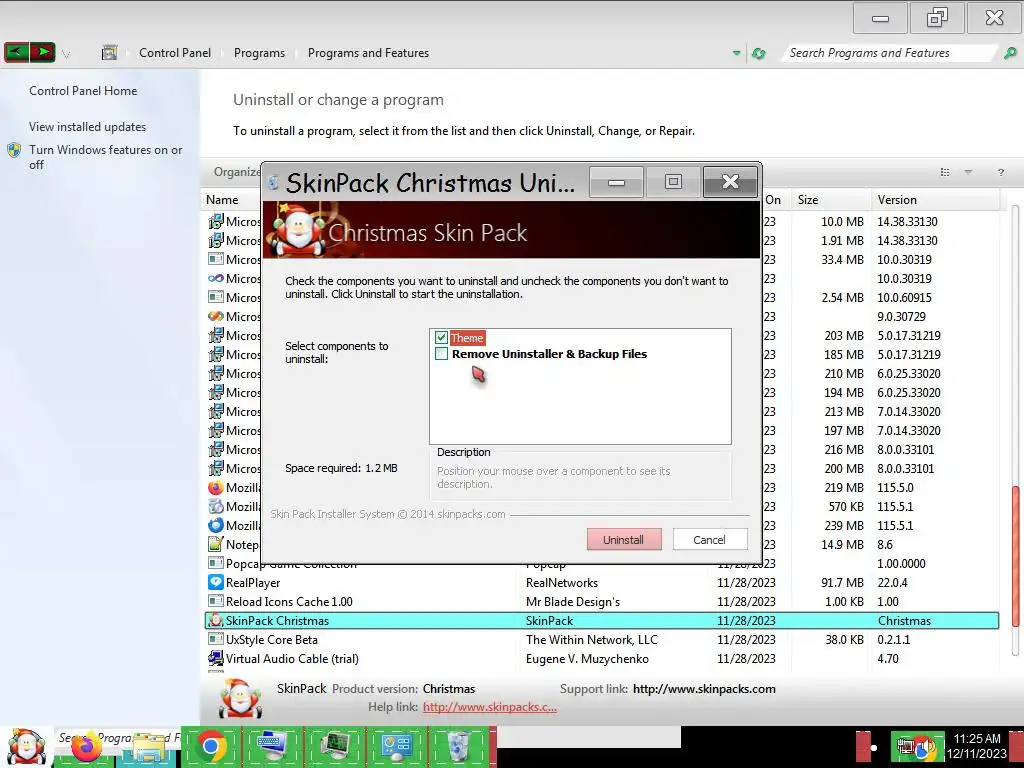This screenshot has width=1024, height=768.
Task: Click publisher The Within Network, LLC
Action: (x=592, y=639)
